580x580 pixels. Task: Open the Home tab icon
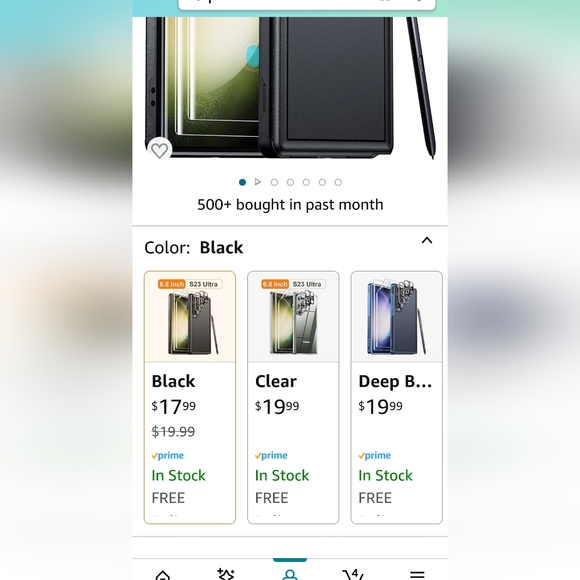pyautogui.click(x=163, y=575)
